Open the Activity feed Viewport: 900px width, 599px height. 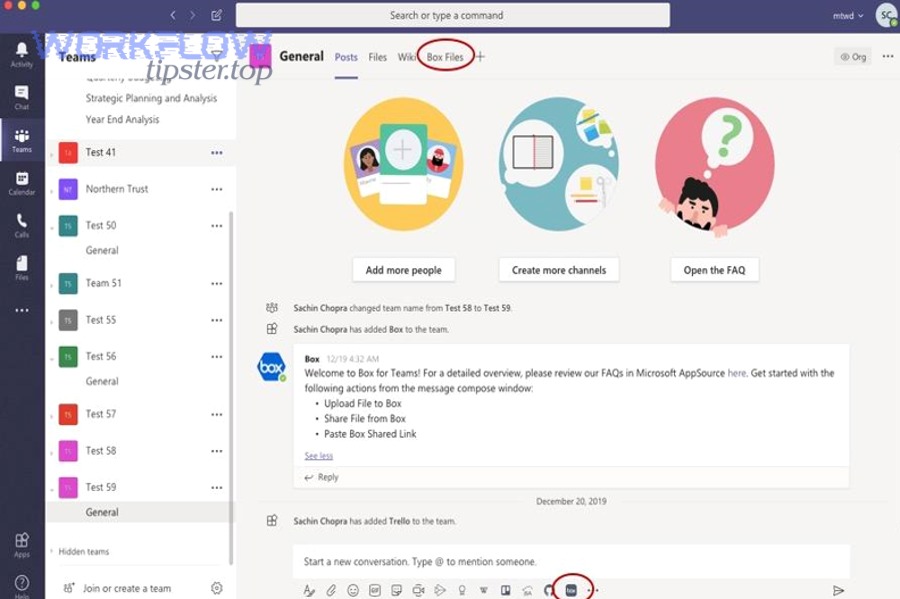tap(22, 55)
